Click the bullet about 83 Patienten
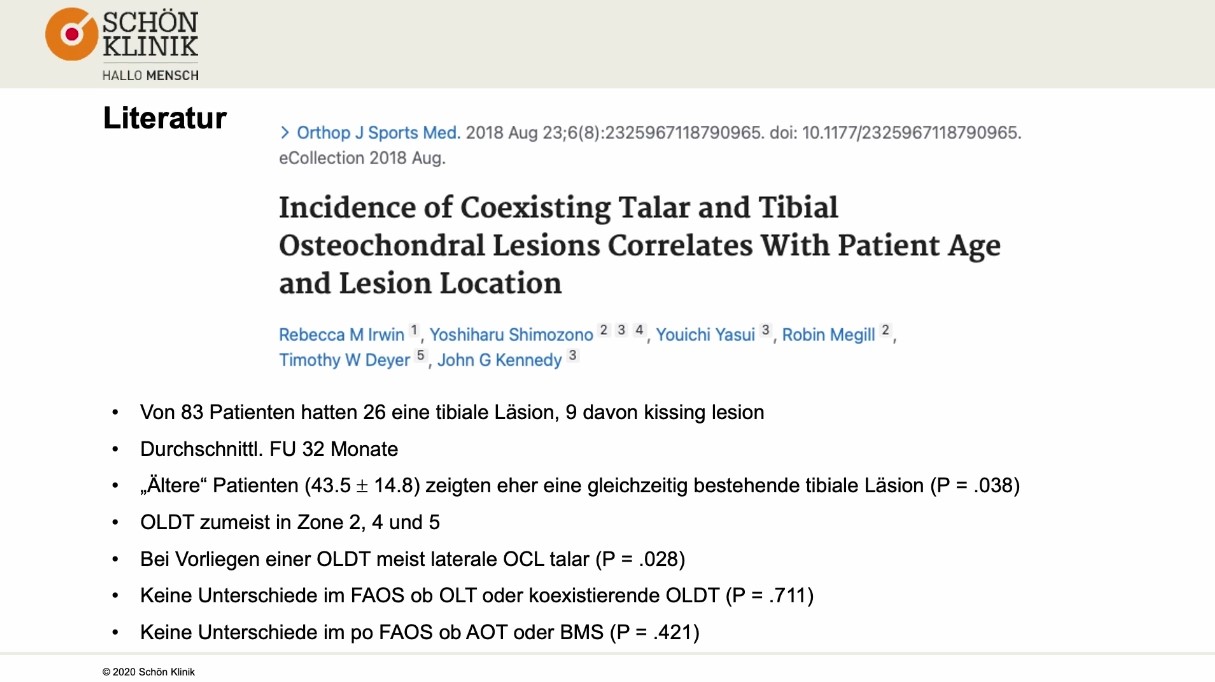 [452, 412]
